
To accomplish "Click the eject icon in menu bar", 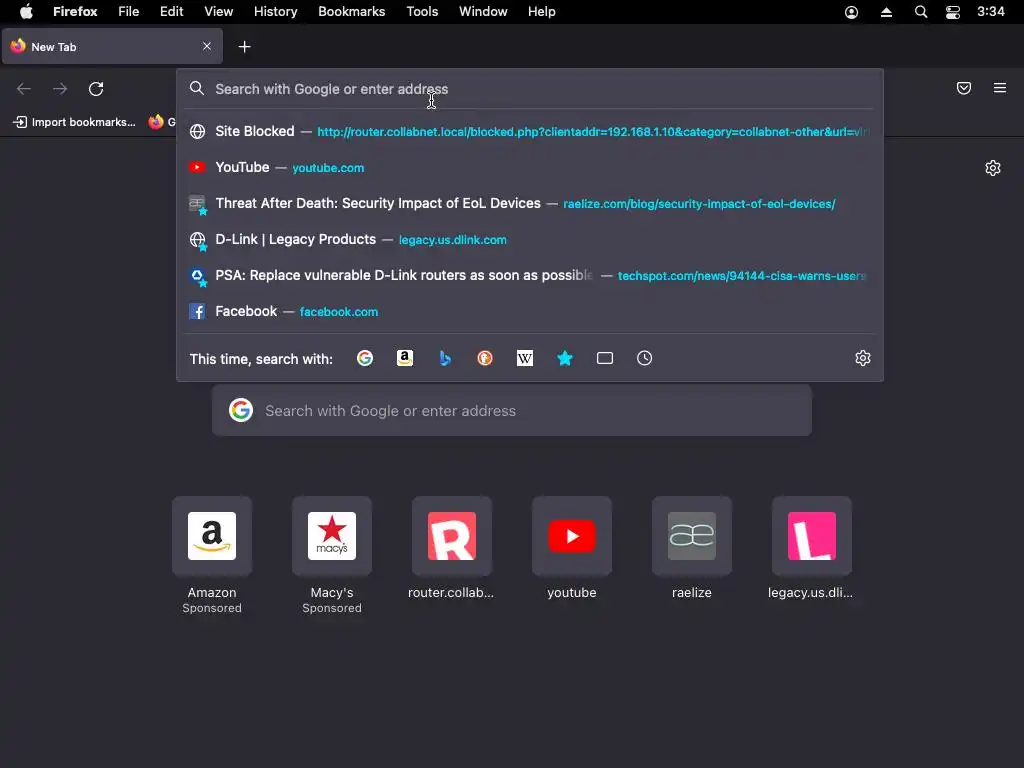I will coord(886,12).
